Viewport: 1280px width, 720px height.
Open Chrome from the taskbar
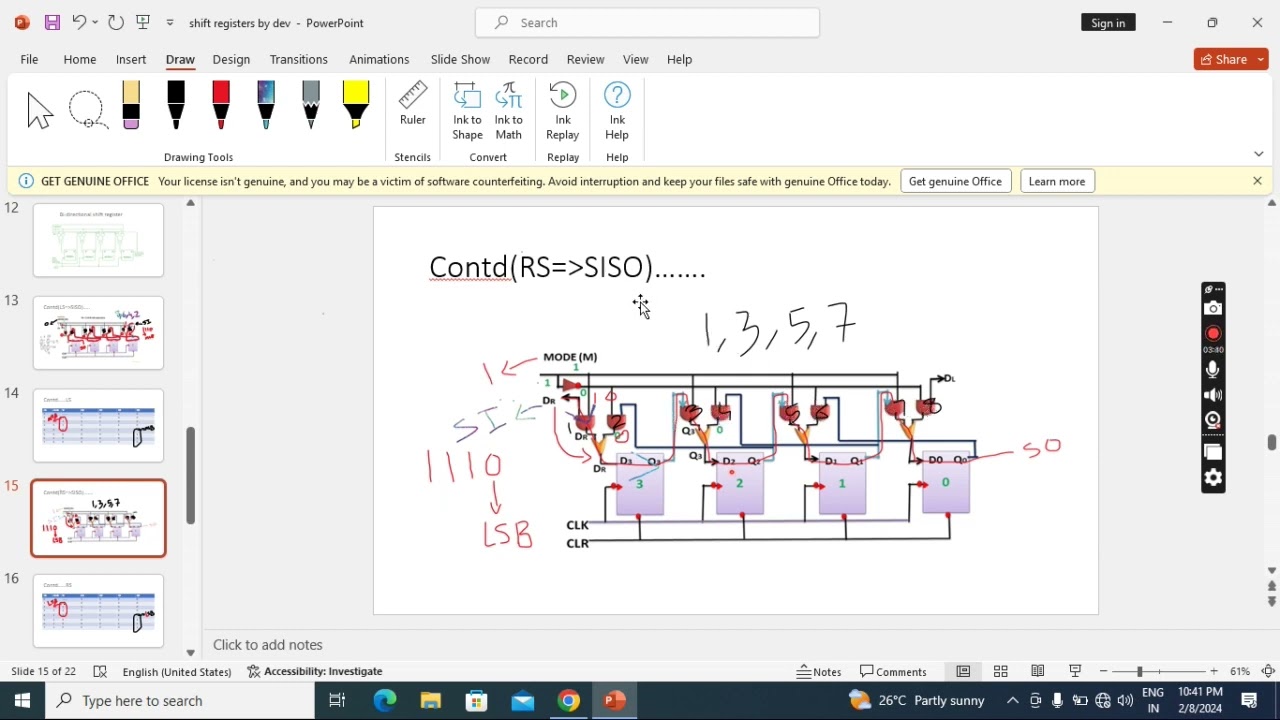pyautogui.click(x=568, y=701)
